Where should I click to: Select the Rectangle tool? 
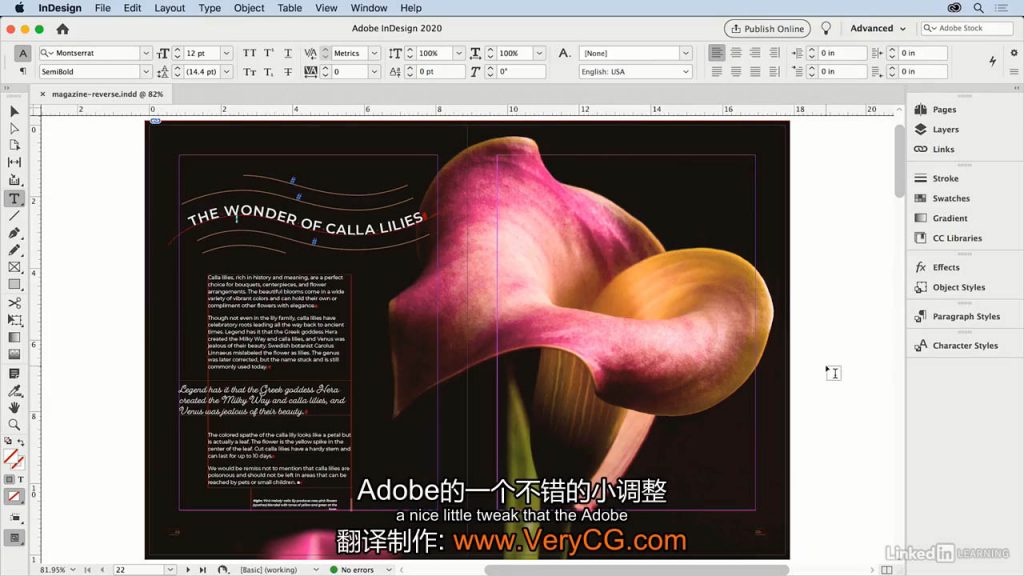point(14,285)
